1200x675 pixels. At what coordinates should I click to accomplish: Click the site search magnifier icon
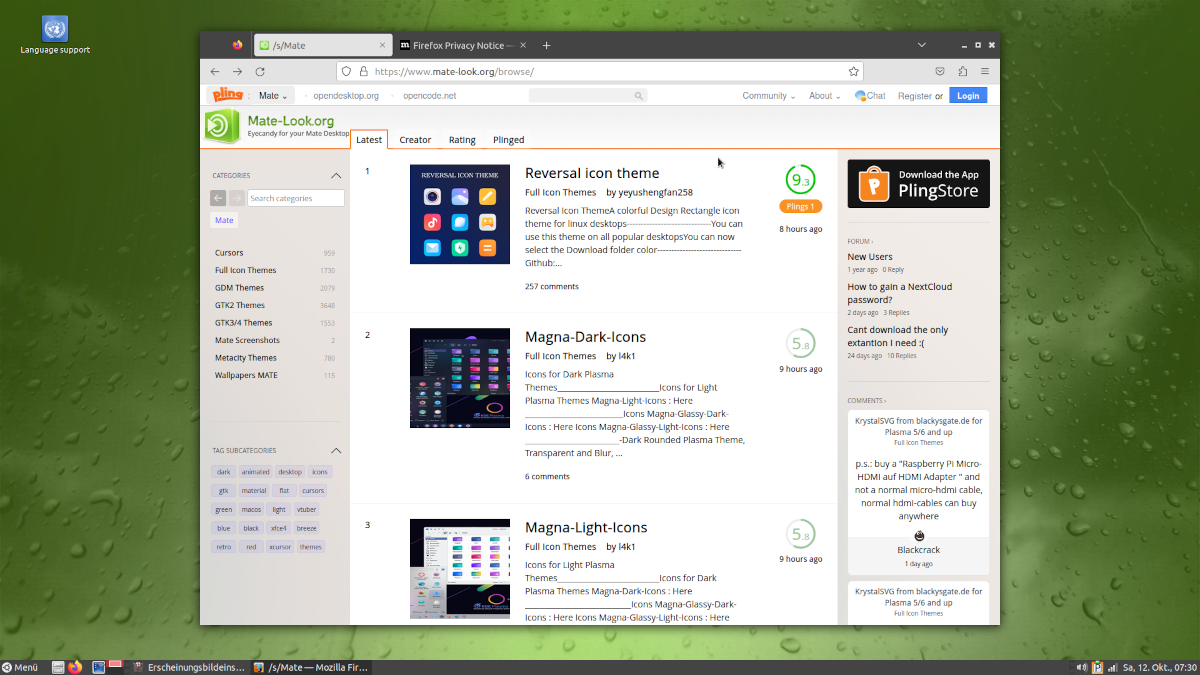coord(638,96)
